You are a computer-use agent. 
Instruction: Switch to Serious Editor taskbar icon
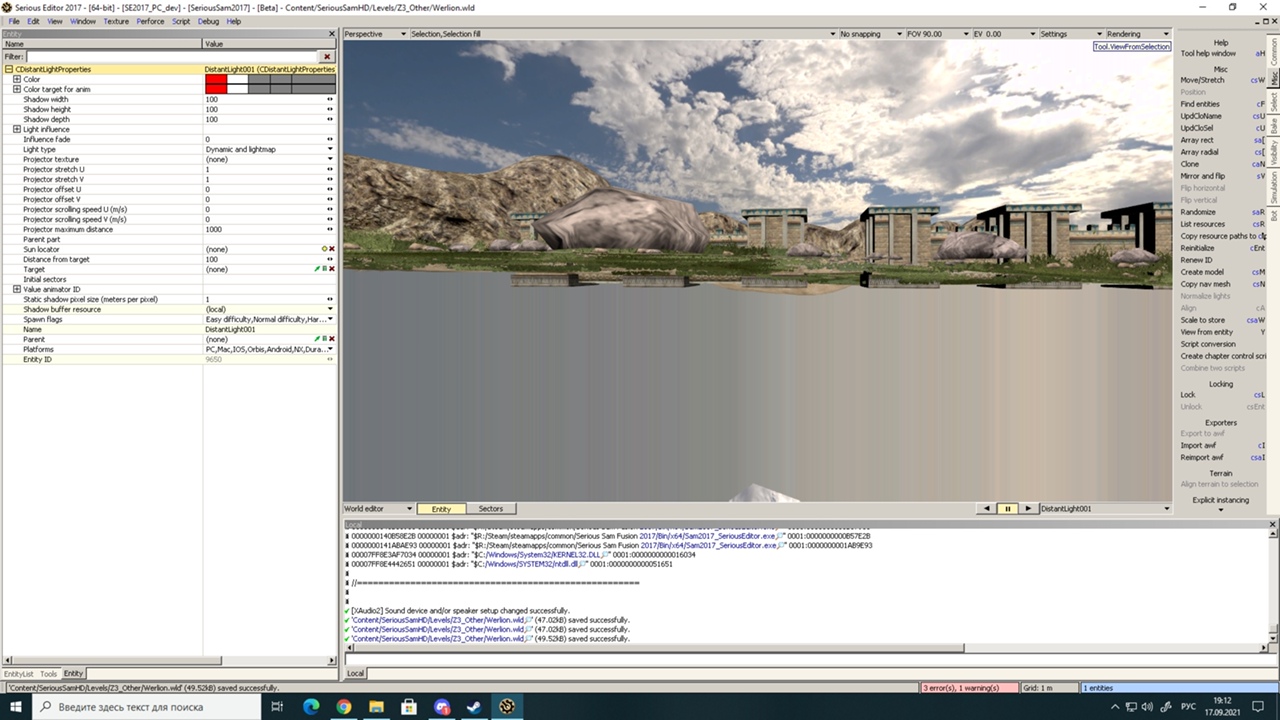tap(508, 707)
